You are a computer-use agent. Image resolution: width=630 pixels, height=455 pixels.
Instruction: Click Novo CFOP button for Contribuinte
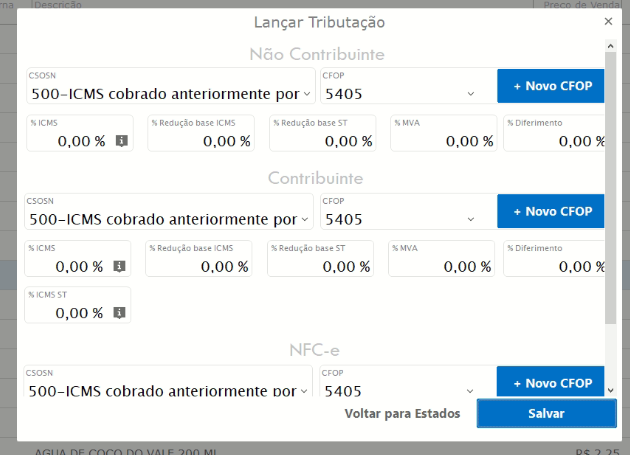(552, 211)
